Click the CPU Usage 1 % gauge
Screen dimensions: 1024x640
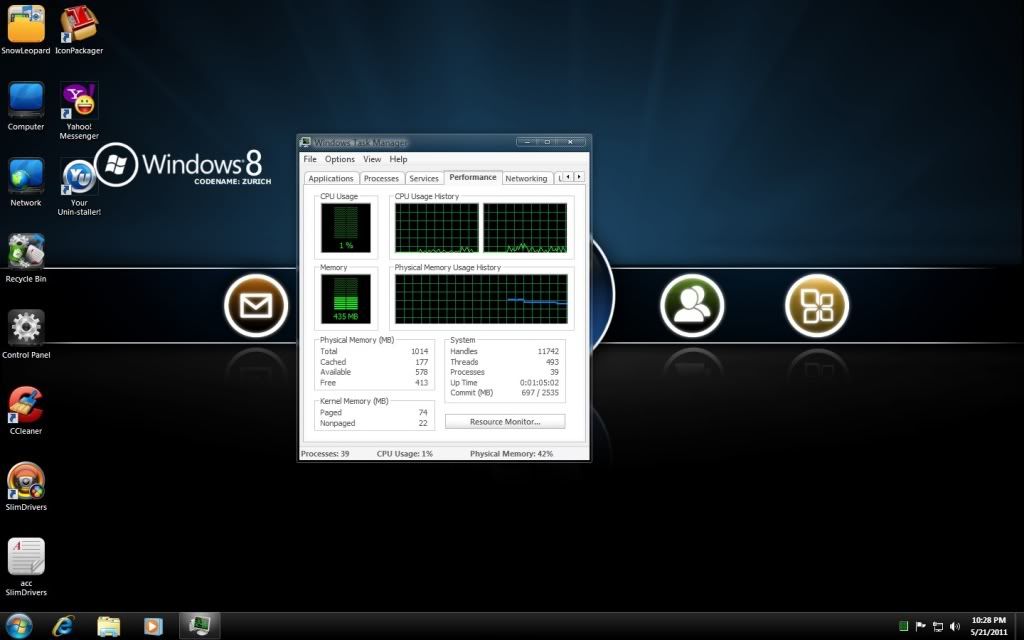(345, 228)
